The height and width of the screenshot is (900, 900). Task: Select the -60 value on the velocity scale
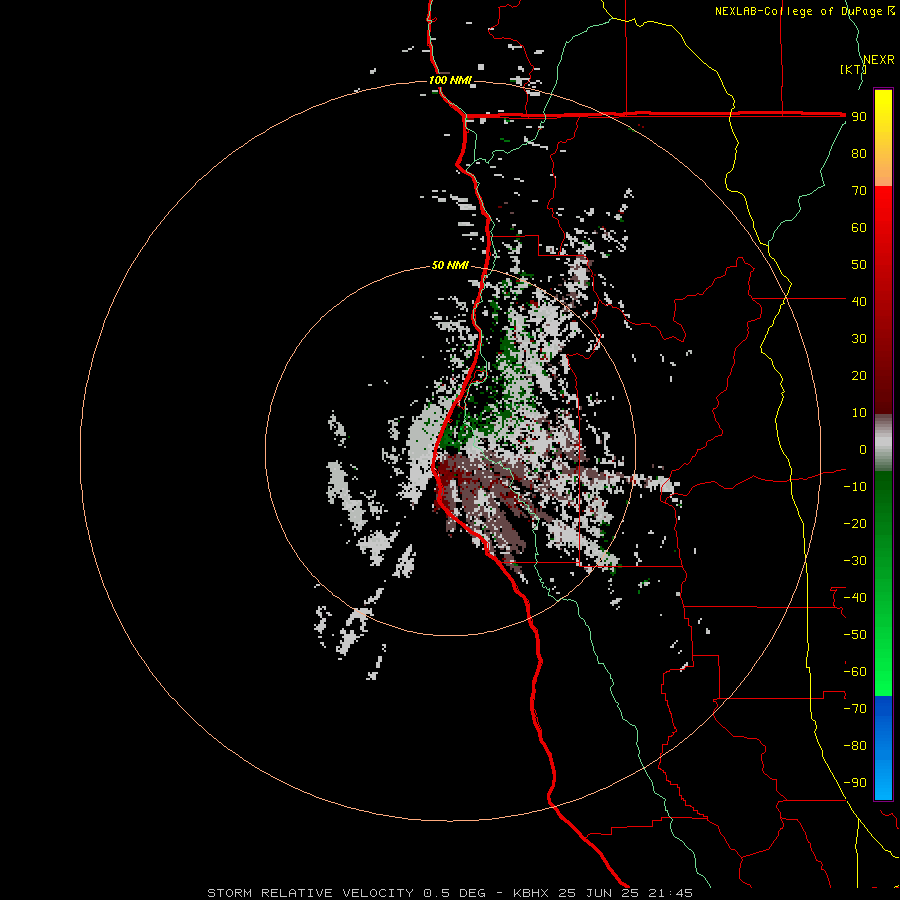tap(855, 672)
